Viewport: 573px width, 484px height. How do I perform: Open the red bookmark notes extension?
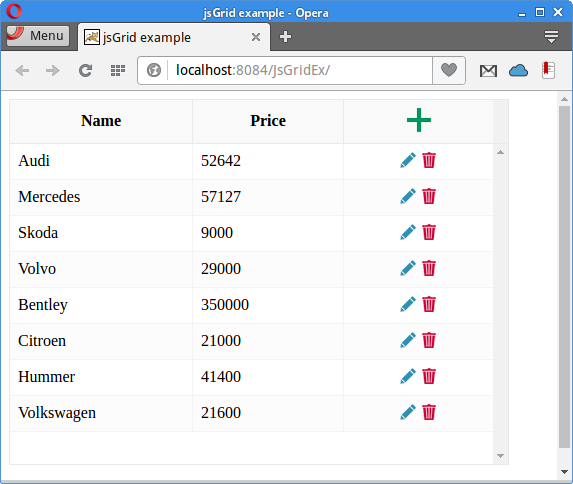point(548,70)
